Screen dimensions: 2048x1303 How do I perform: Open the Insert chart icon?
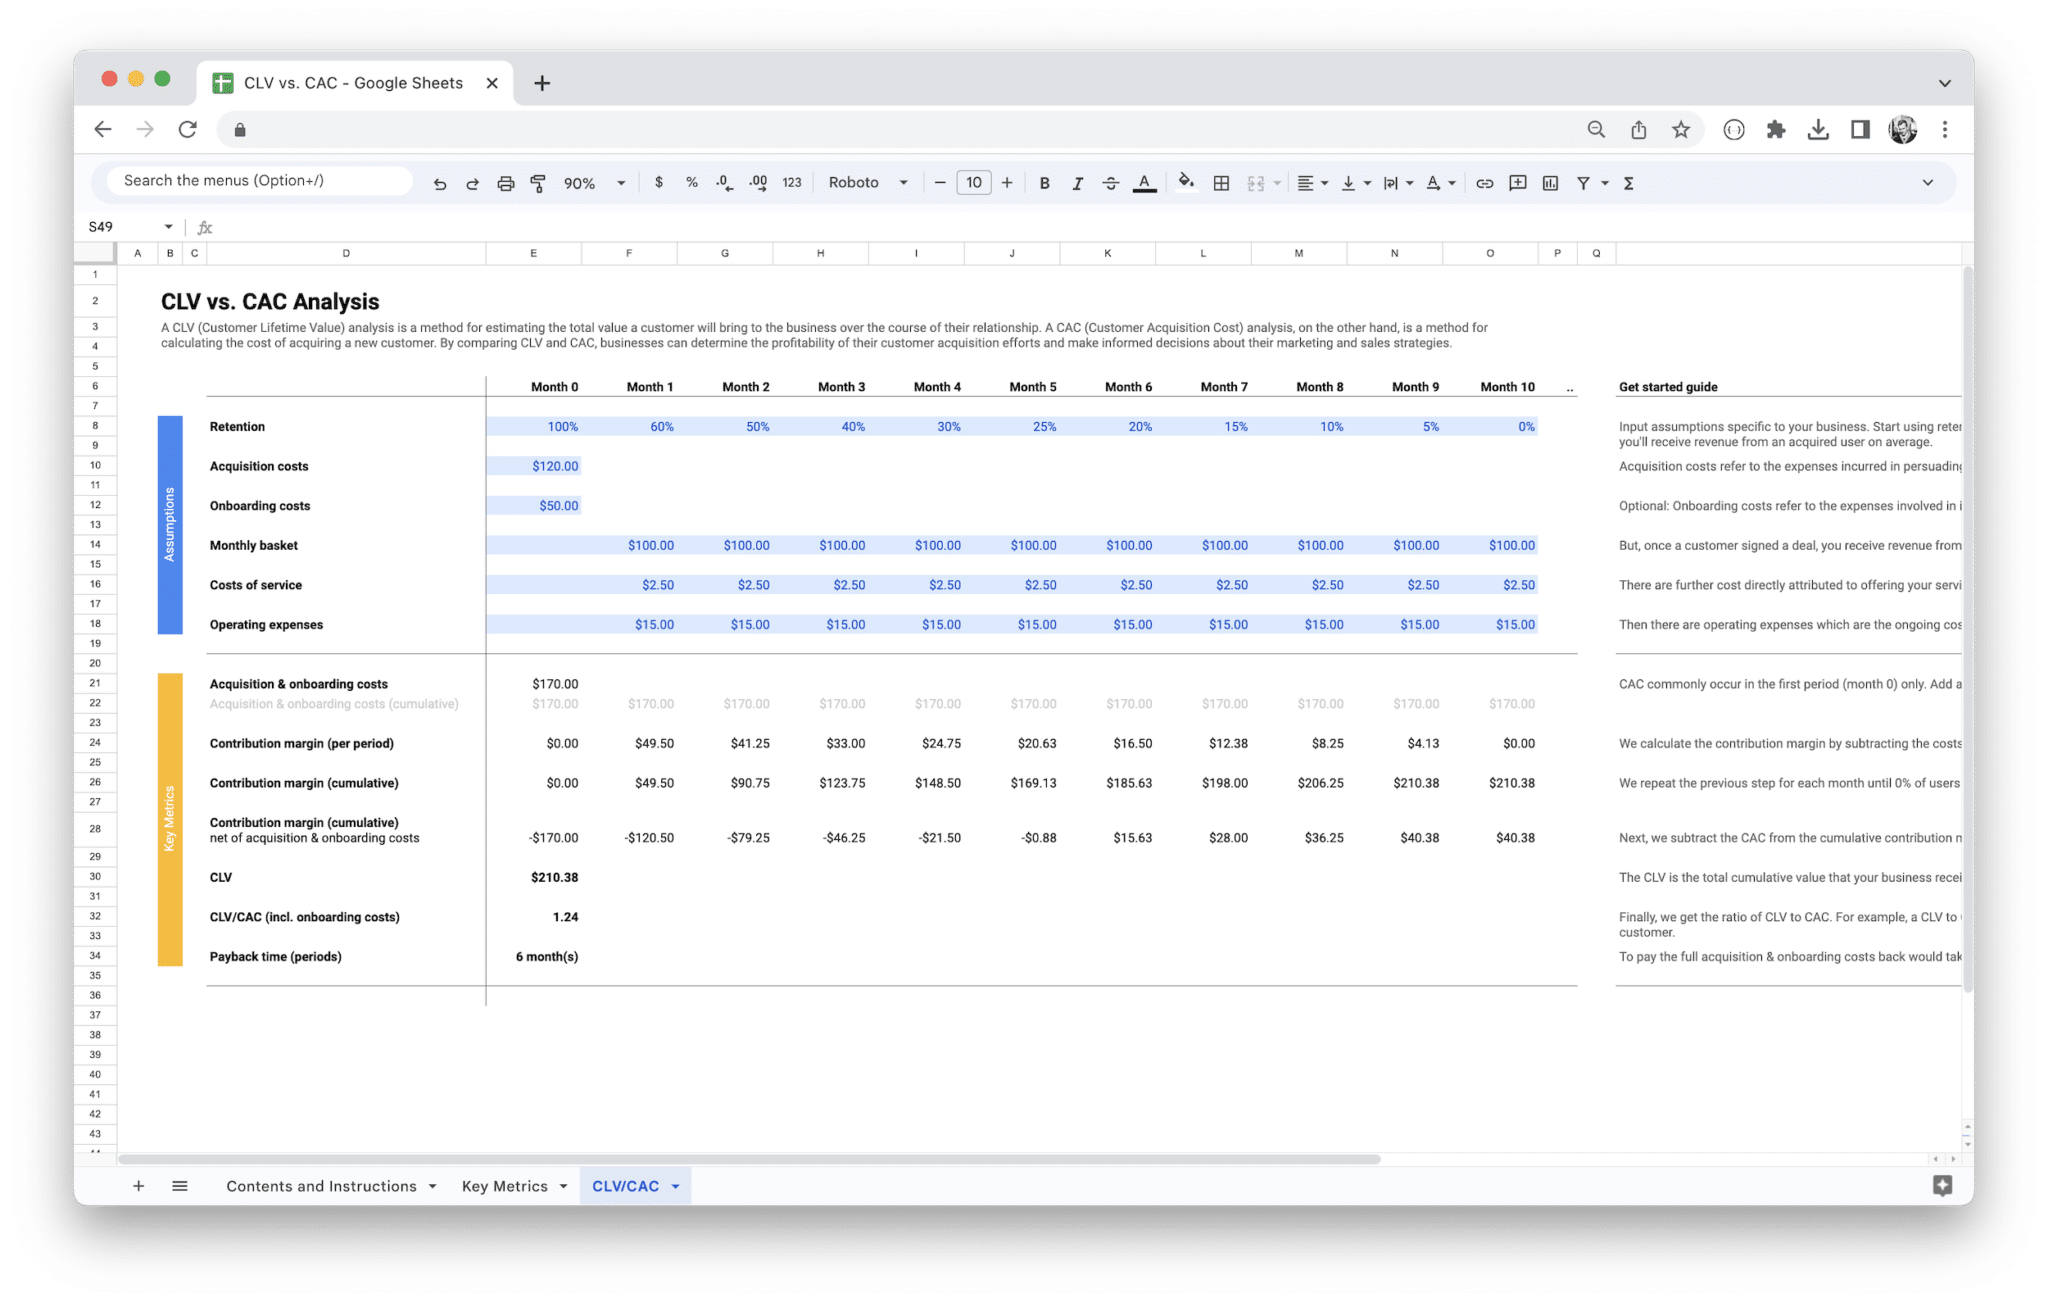pyautogui.click(x=1551, y=182)
